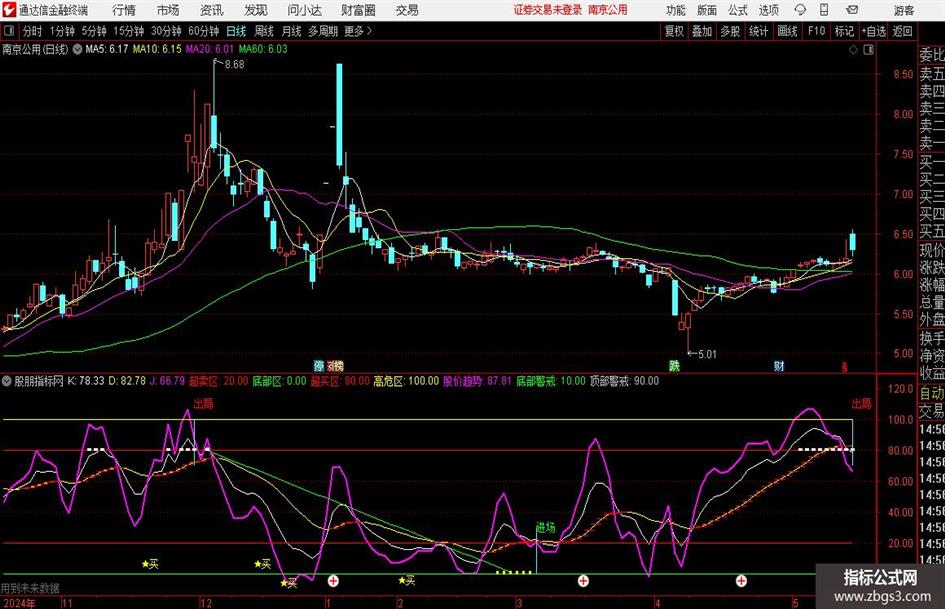This screenshot has height=609, width=945.
Task: Click the 多股 multi-stock button
Action: [x=730, y=31]
